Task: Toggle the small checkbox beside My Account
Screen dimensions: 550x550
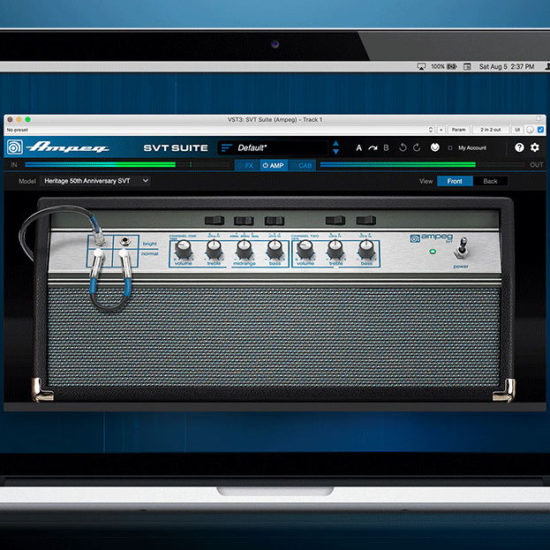Action: [450, 148]
